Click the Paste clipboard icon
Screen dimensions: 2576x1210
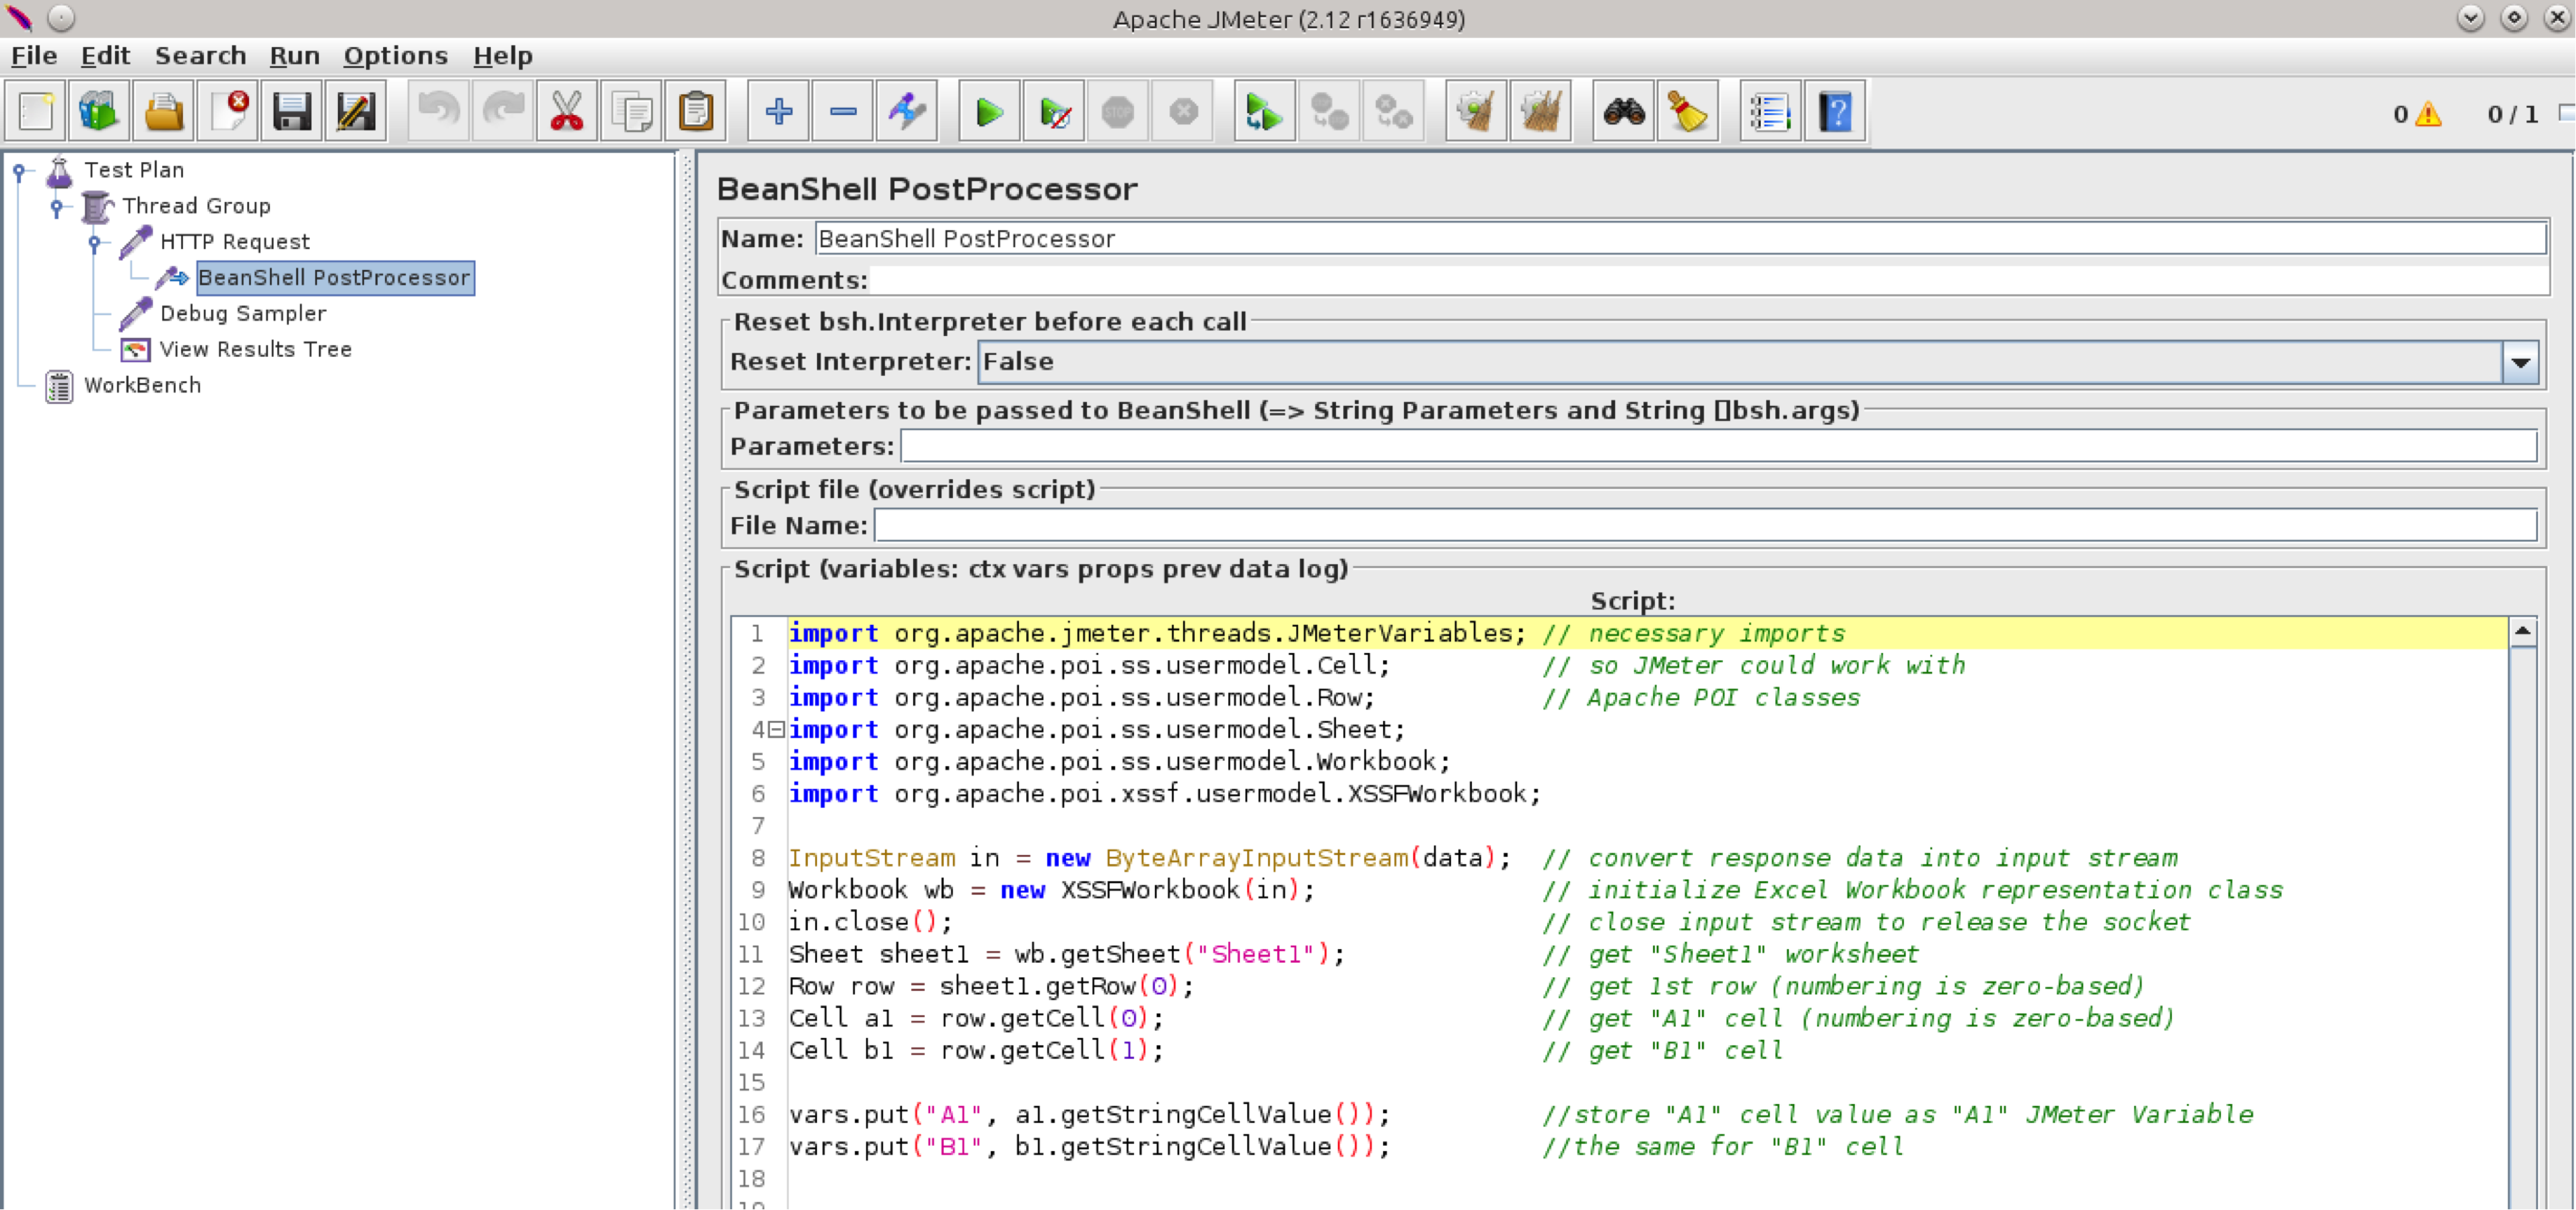point(695,111)
